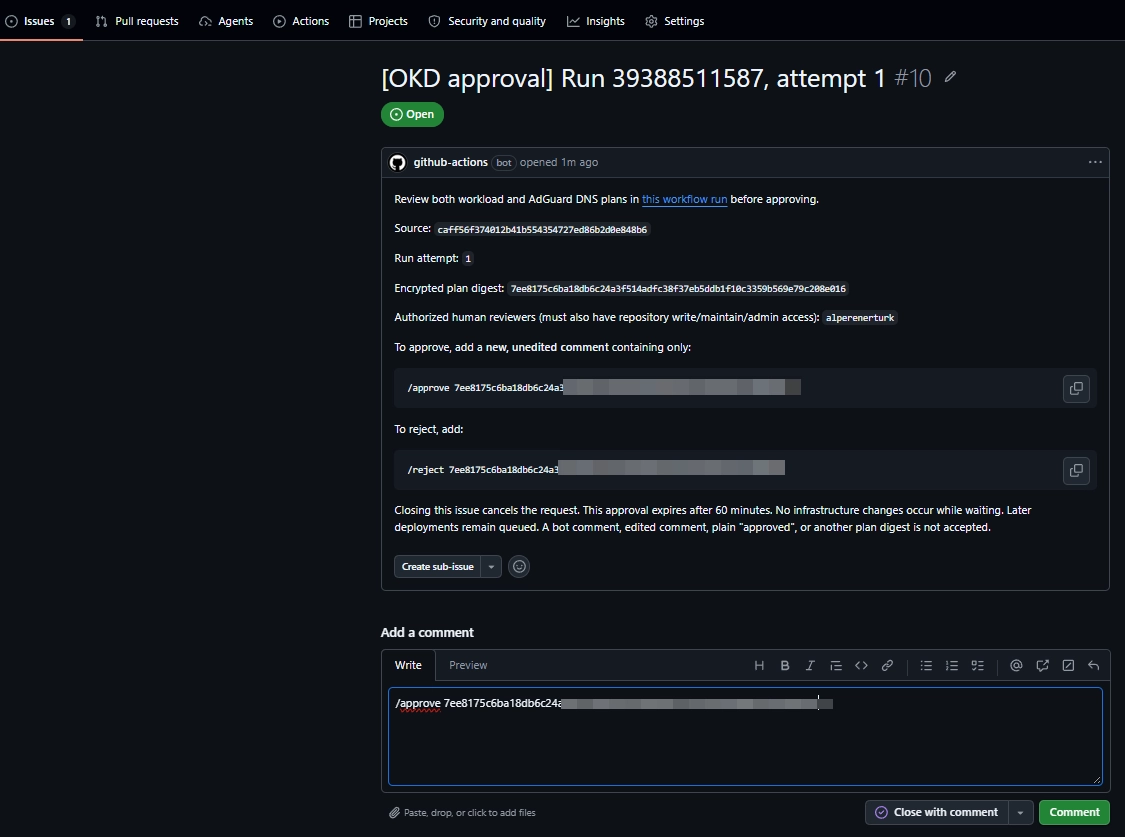
Task: Reference an issue with cross-reference icon
Action: click(1042, 666)
